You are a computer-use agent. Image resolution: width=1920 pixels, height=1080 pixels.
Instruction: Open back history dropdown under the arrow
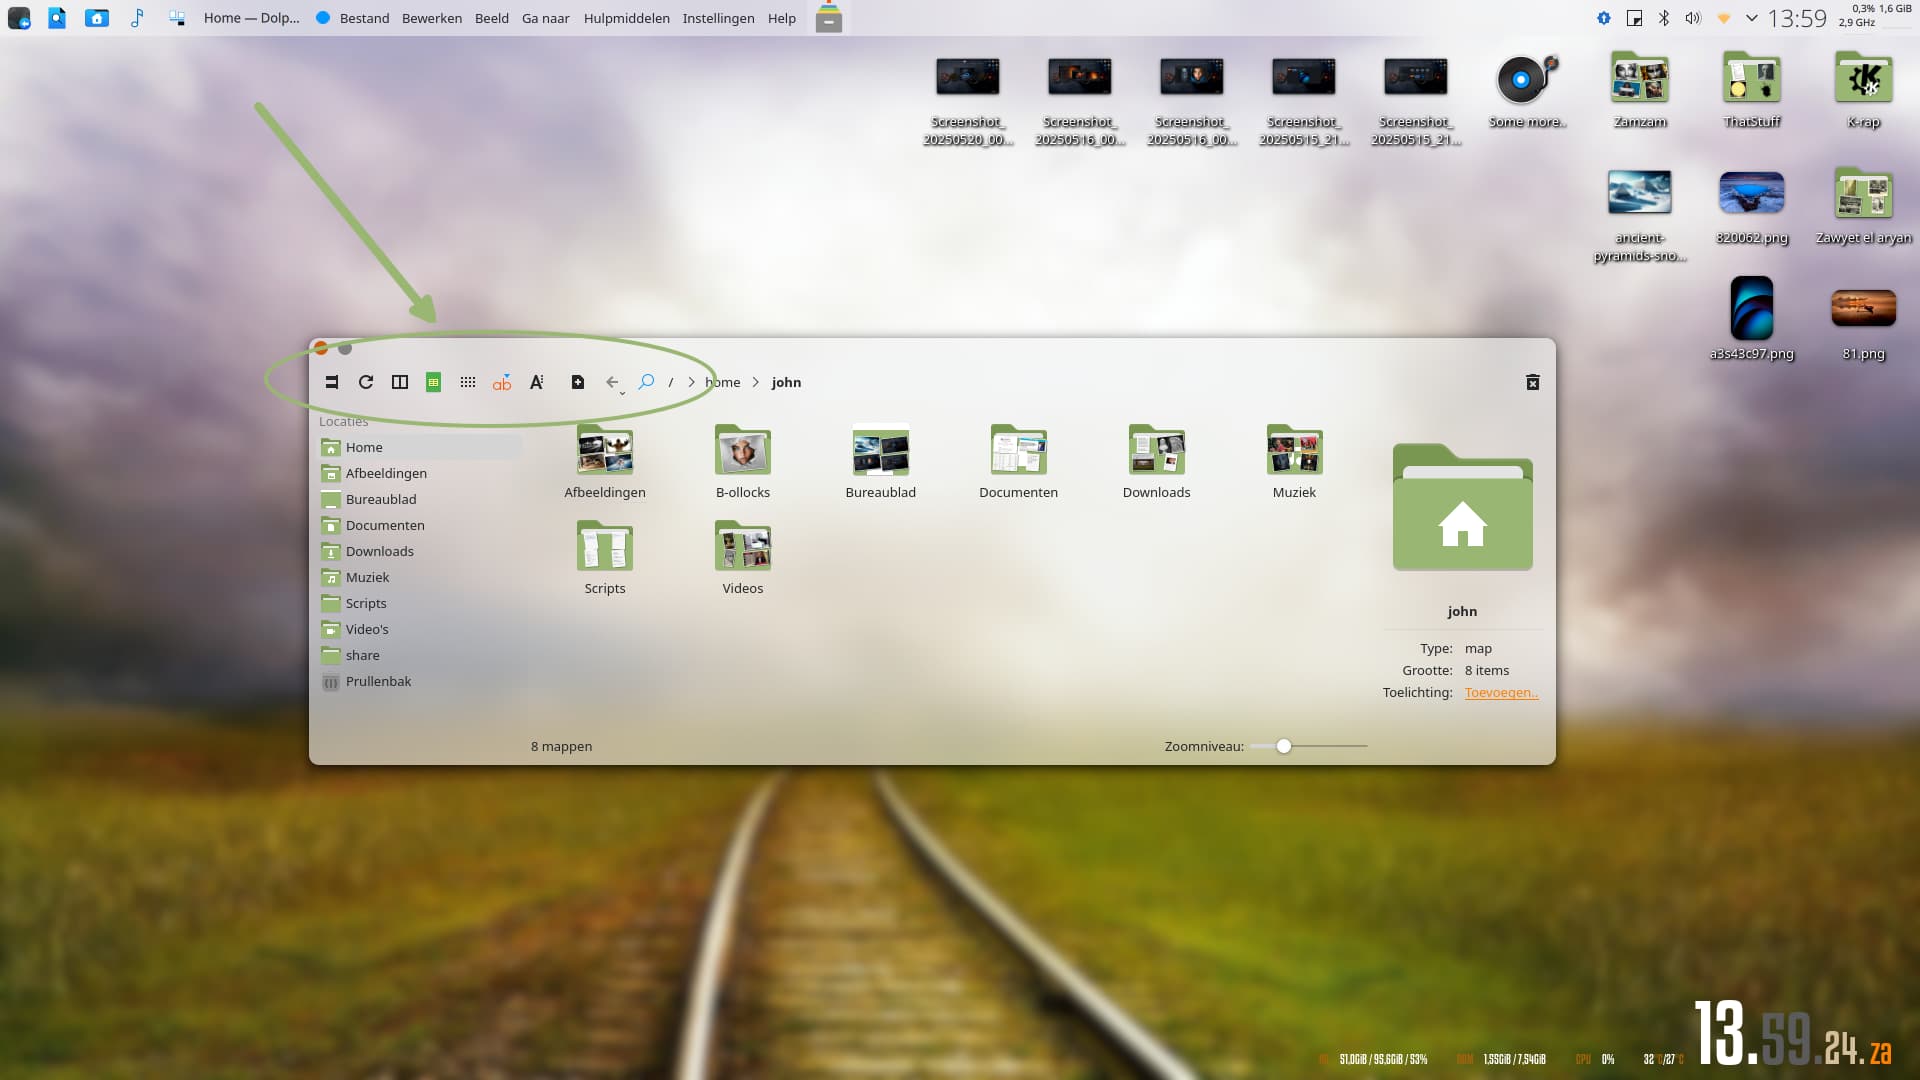point(623,393)
